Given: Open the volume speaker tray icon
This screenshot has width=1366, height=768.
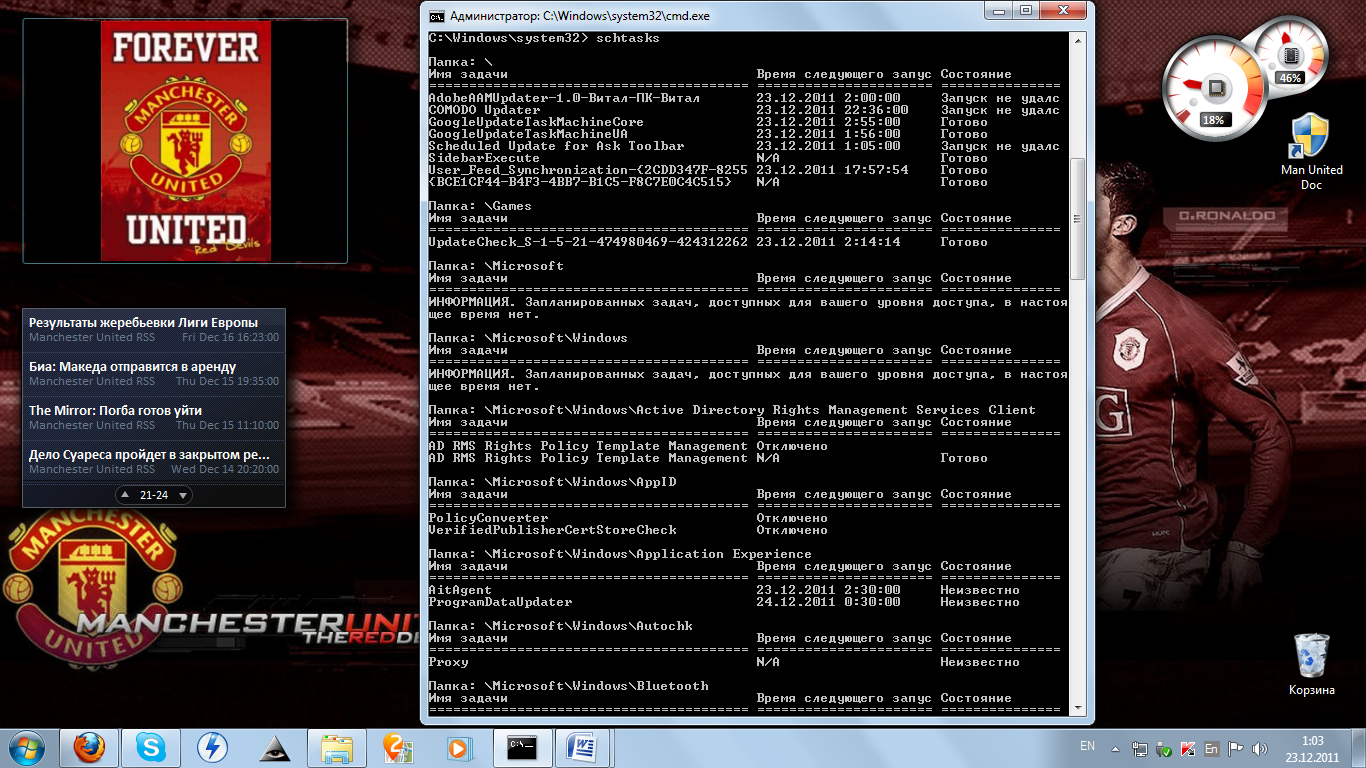Looking at the screenshot, I should point(1258,748).
